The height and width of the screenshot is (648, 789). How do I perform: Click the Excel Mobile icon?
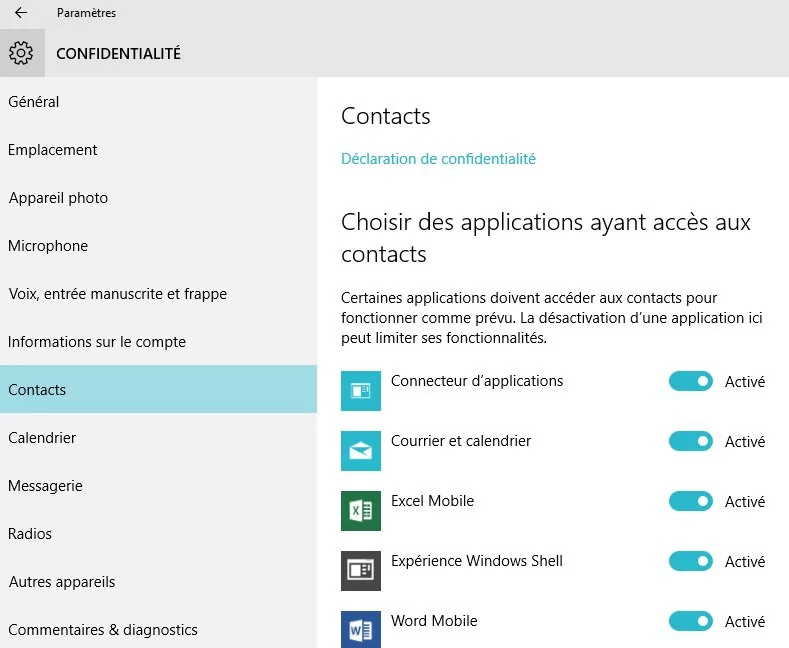pyautogui.click(x=361, y=511)
